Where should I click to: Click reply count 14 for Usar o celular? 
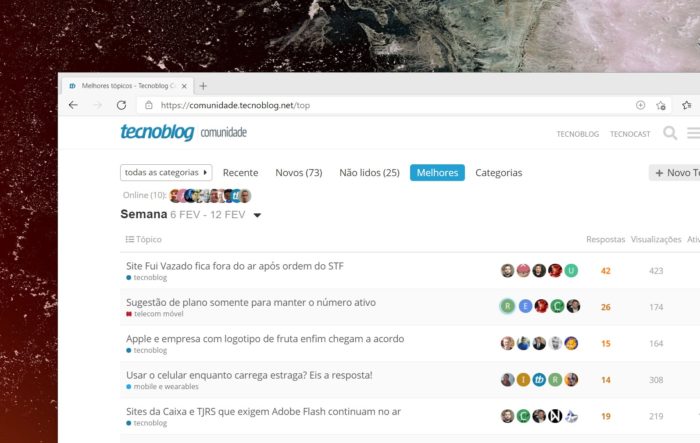605,380
